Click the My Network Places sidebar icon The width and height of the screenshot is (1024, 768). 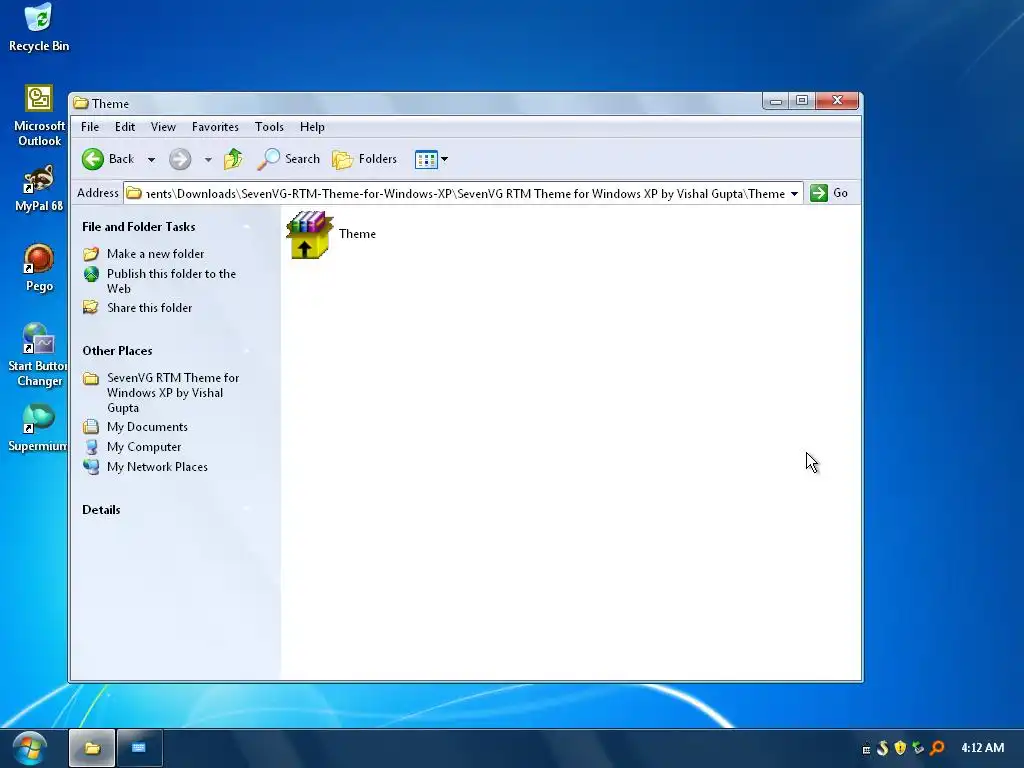[x=91, y=466]
